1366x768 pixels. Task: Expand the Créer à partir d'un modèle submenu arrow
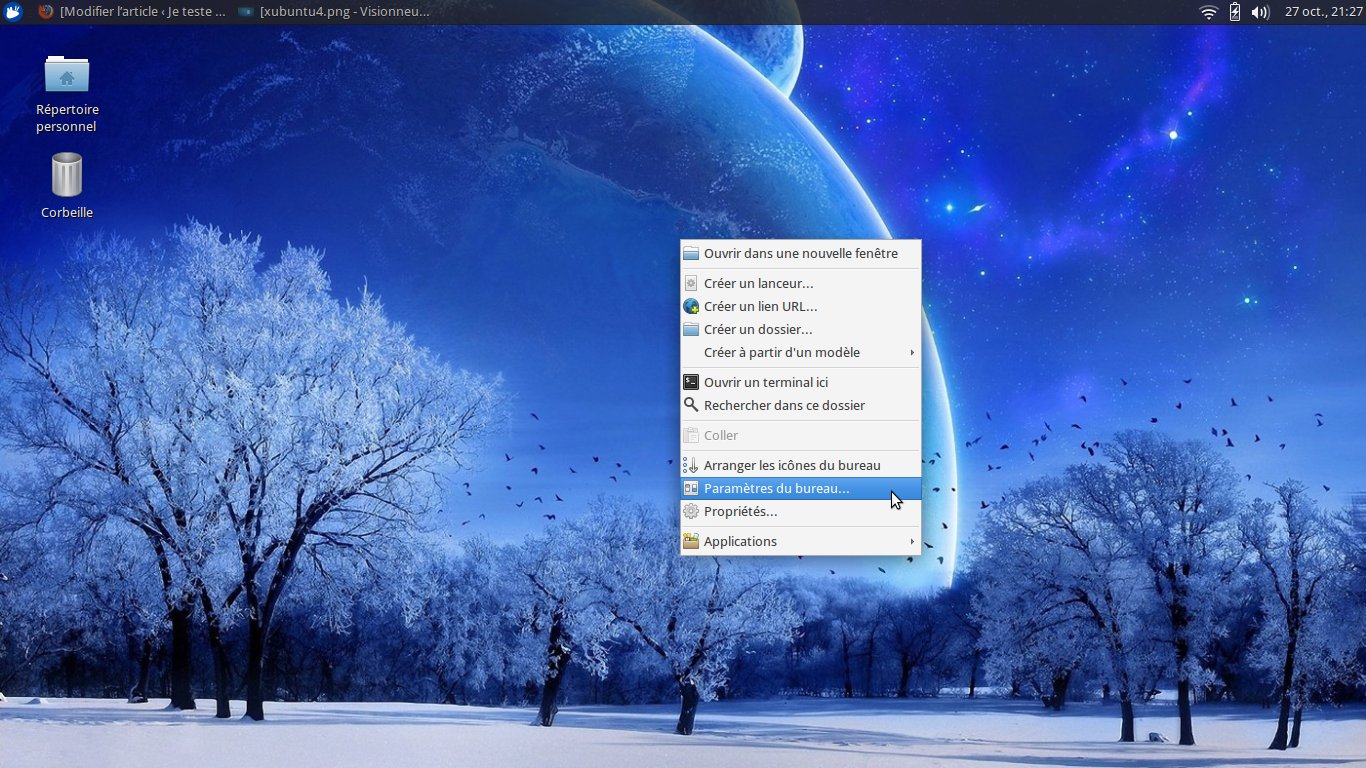[x=912, y=352]
